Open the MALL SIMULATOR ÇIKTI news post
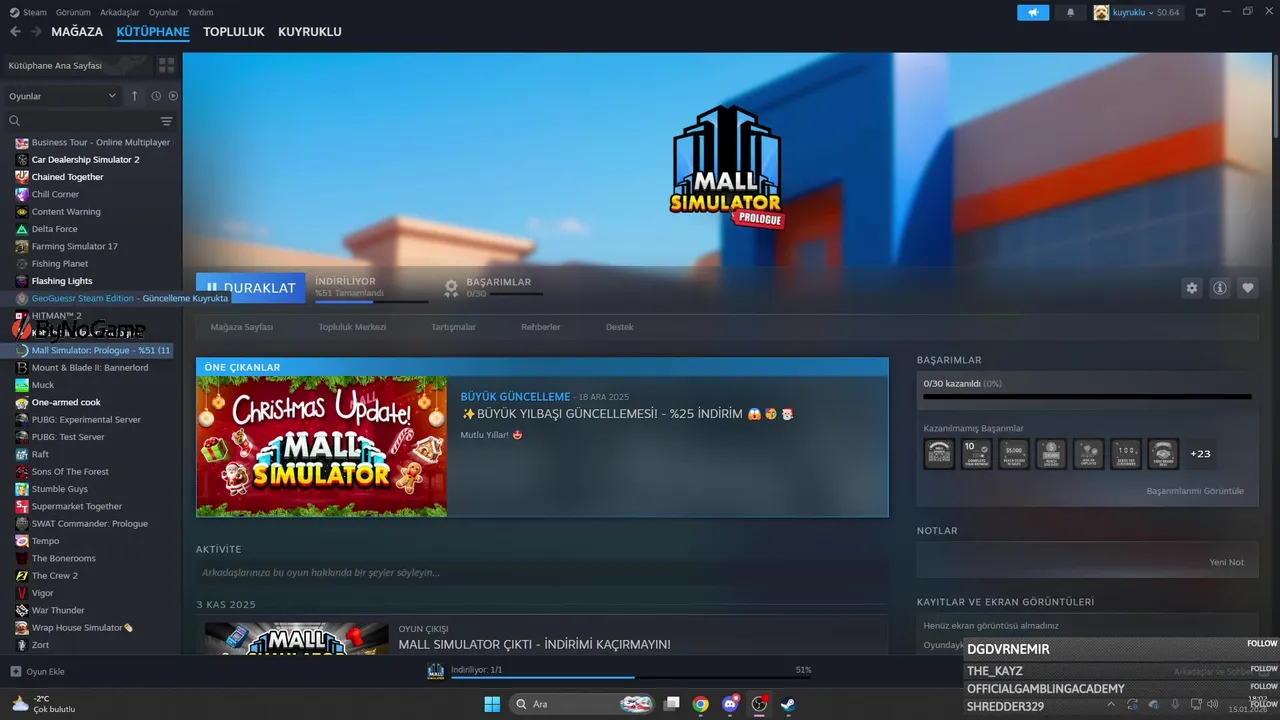1280x720 pixels. click(534, 645)
